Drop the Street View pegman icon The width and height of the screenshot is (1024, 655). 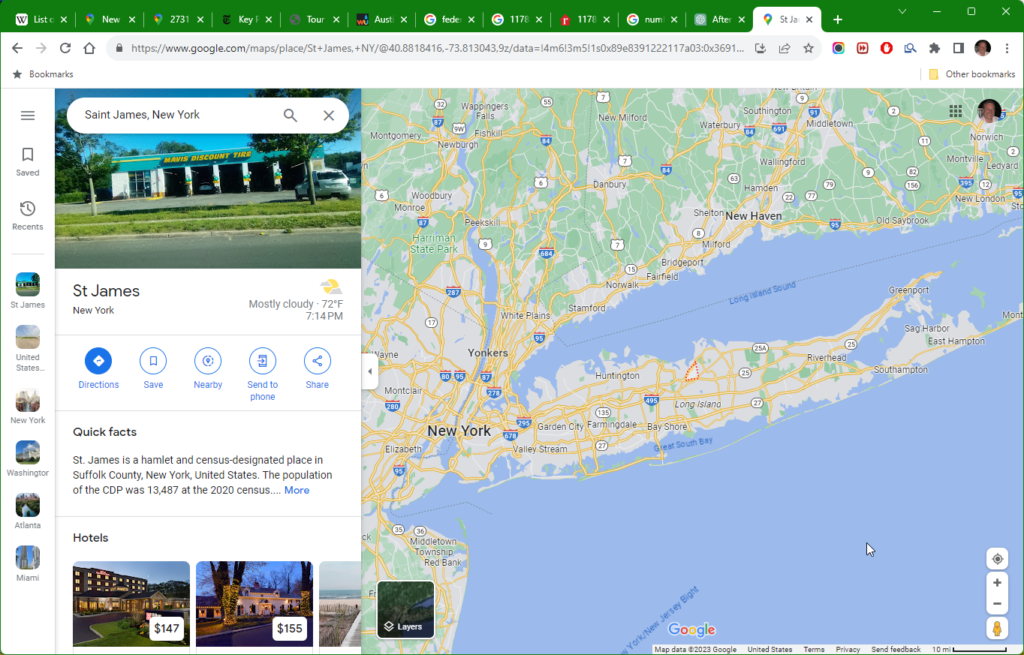(996, 628)
